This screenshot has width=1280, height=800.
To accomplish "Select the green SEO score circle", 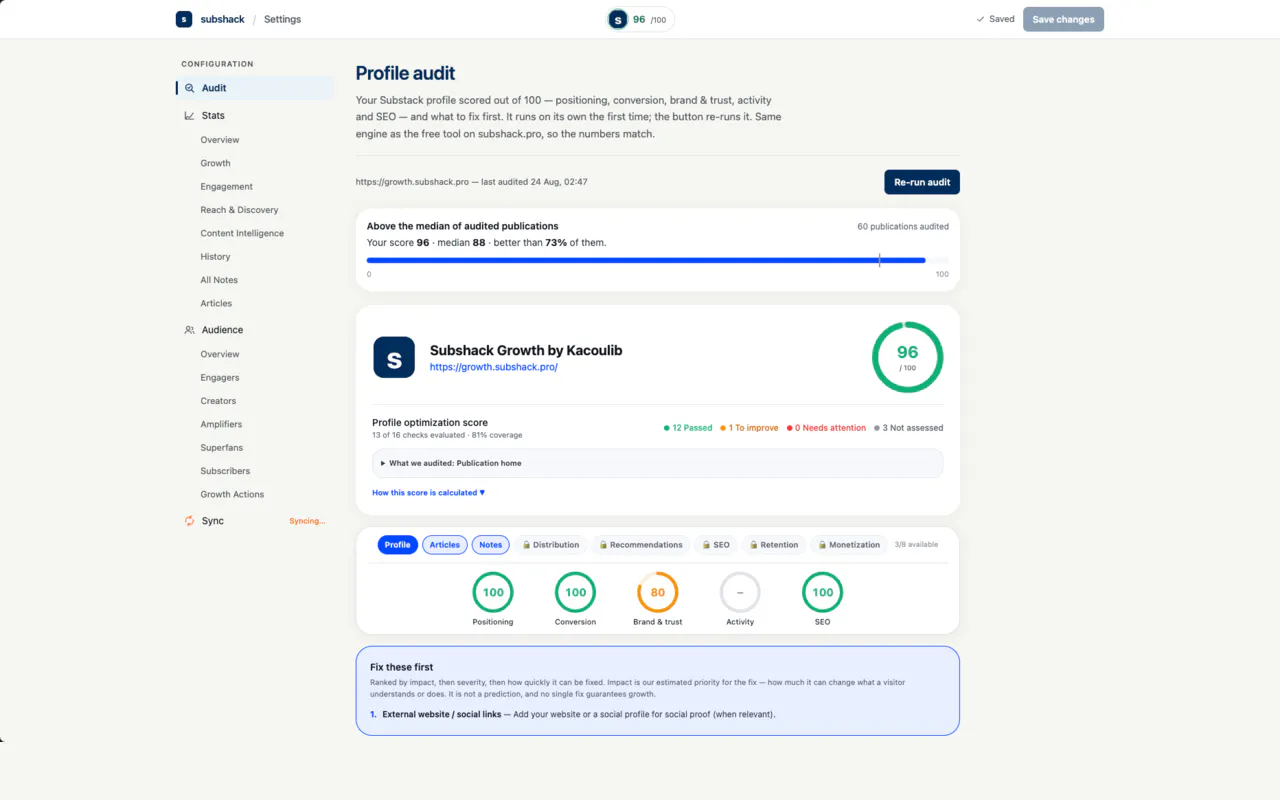I will pyautogui.click(x=823, y=592).
